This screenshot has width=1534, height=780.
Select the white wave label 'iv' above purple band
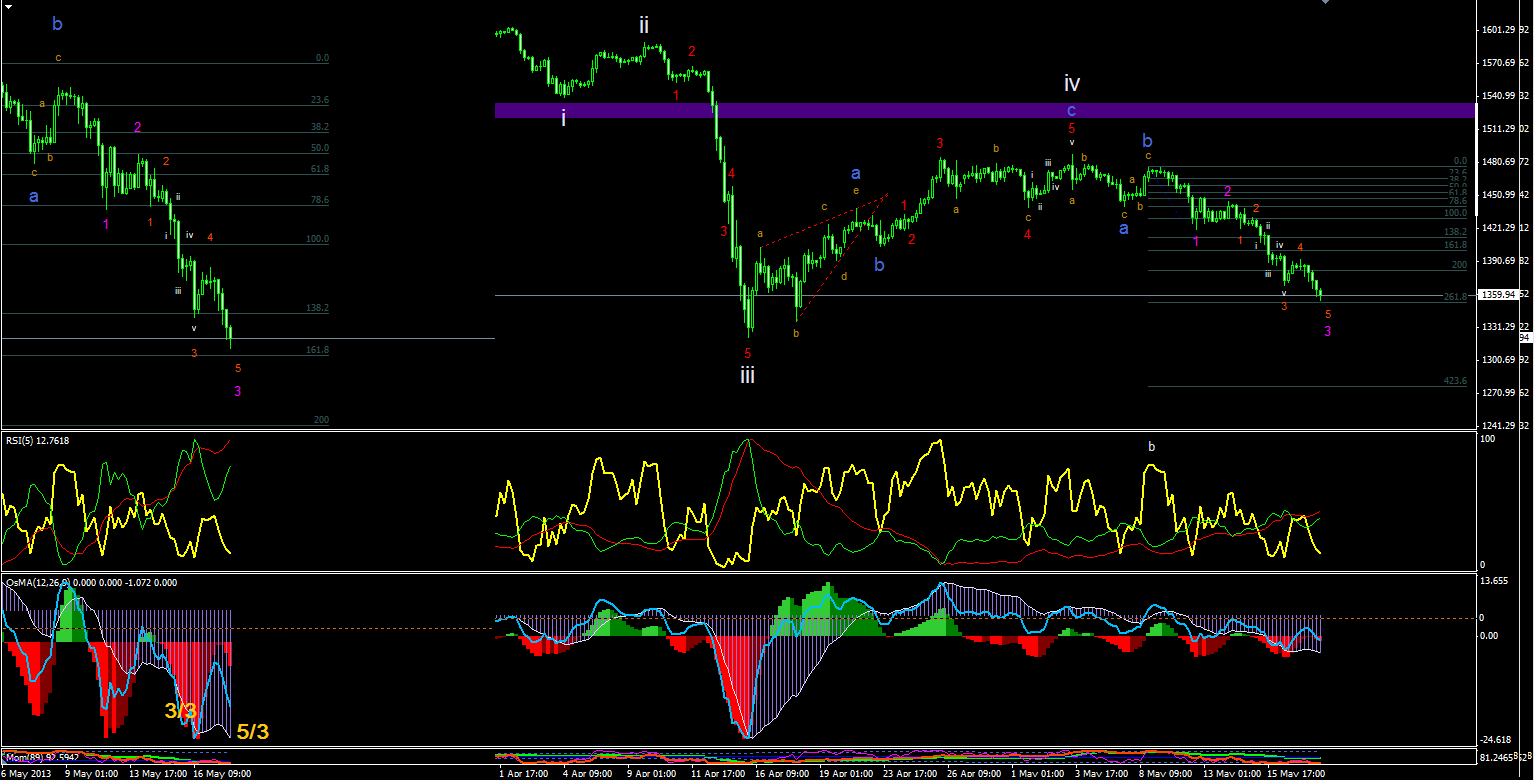pos(1072,83)
